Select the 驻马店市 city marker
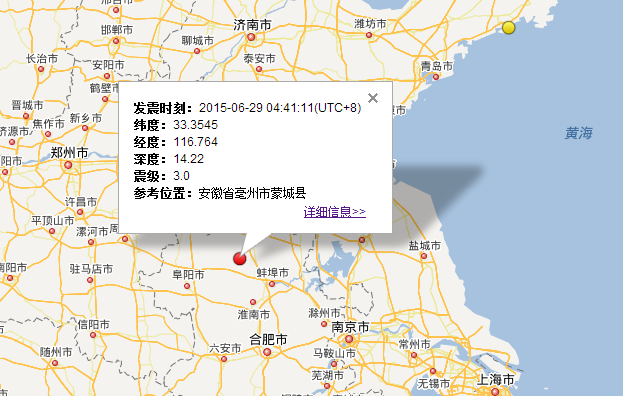 tap(90, 280)
